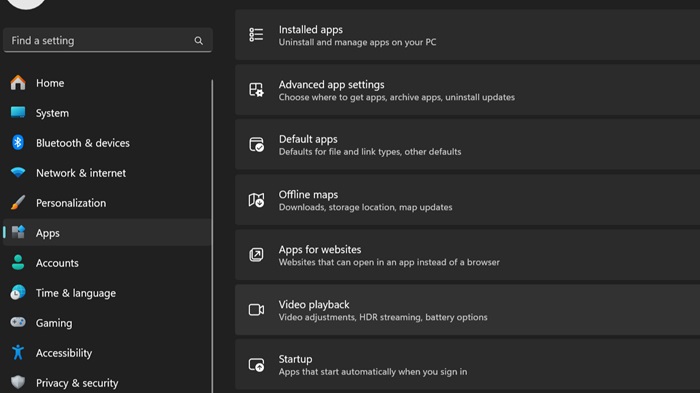Open Startup apps settings

(467, 365)
